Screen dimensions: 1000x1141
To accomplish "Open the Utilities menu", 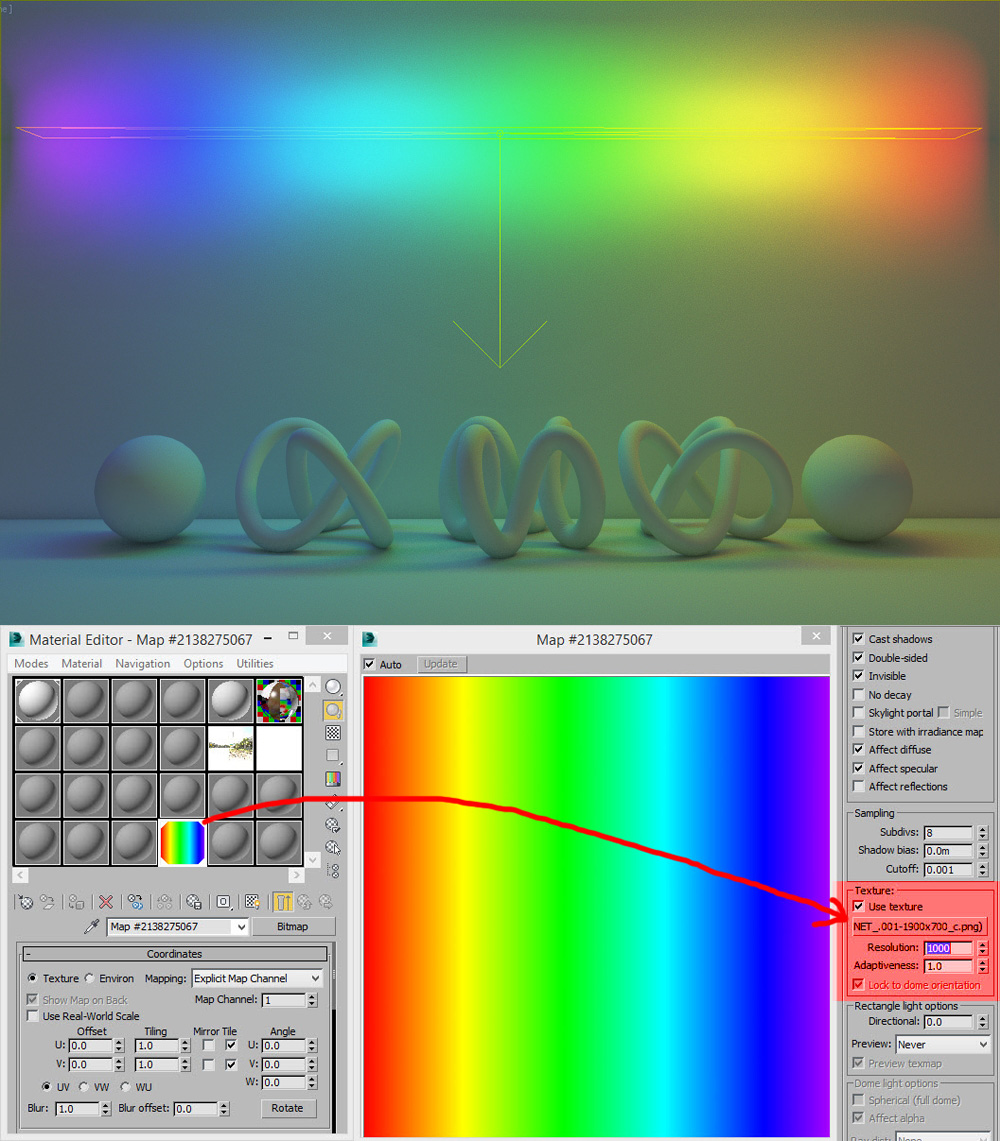I will tap(255, 664).
